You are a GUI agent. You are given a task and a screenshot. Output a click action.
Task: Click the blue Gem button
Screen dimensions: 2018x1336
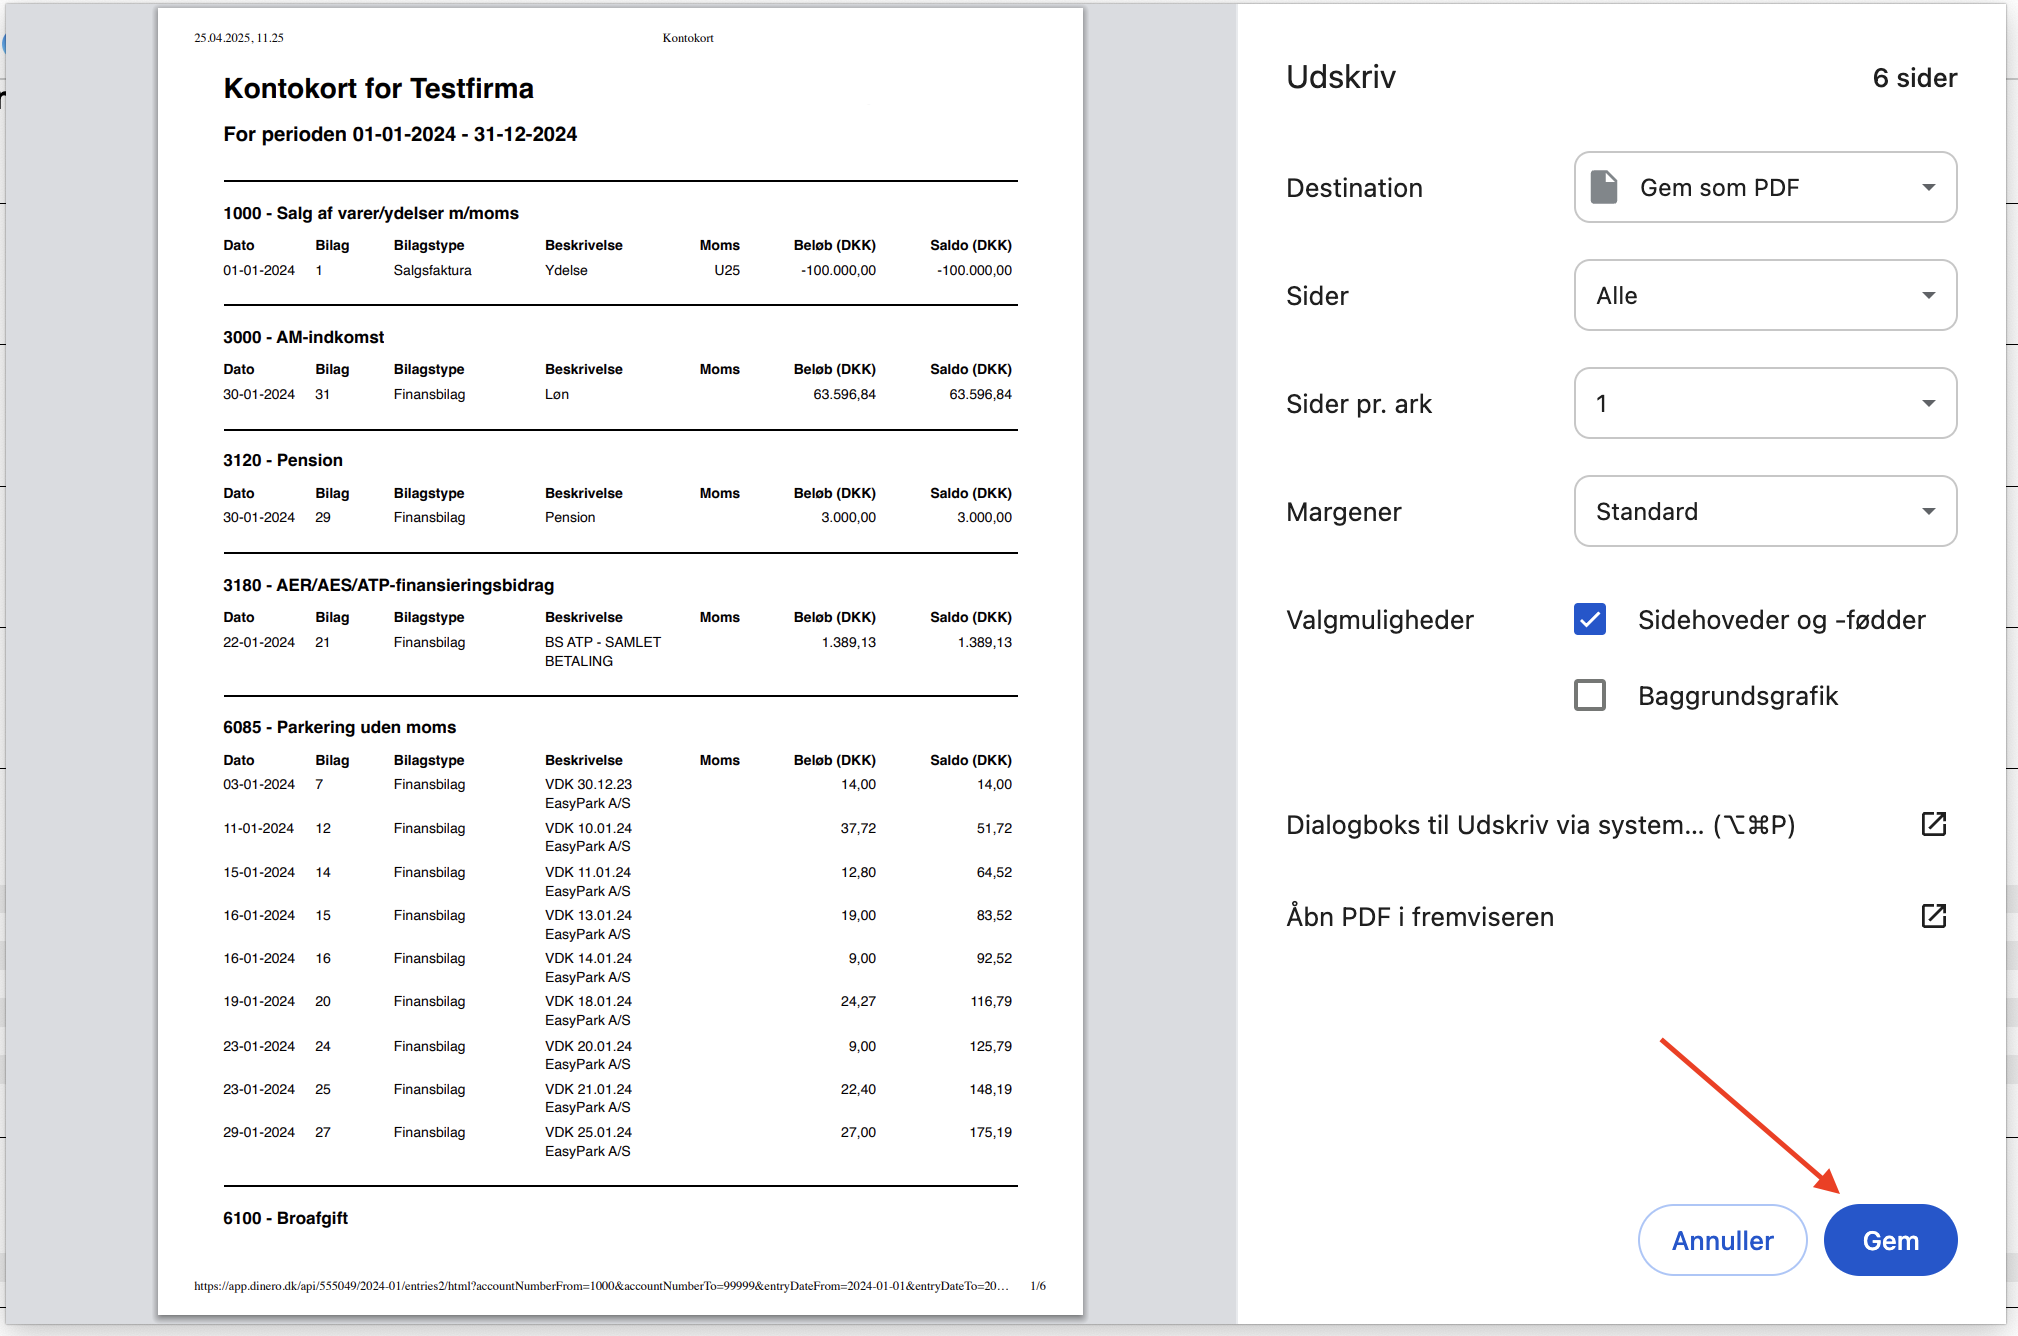click(1890, 1240)
